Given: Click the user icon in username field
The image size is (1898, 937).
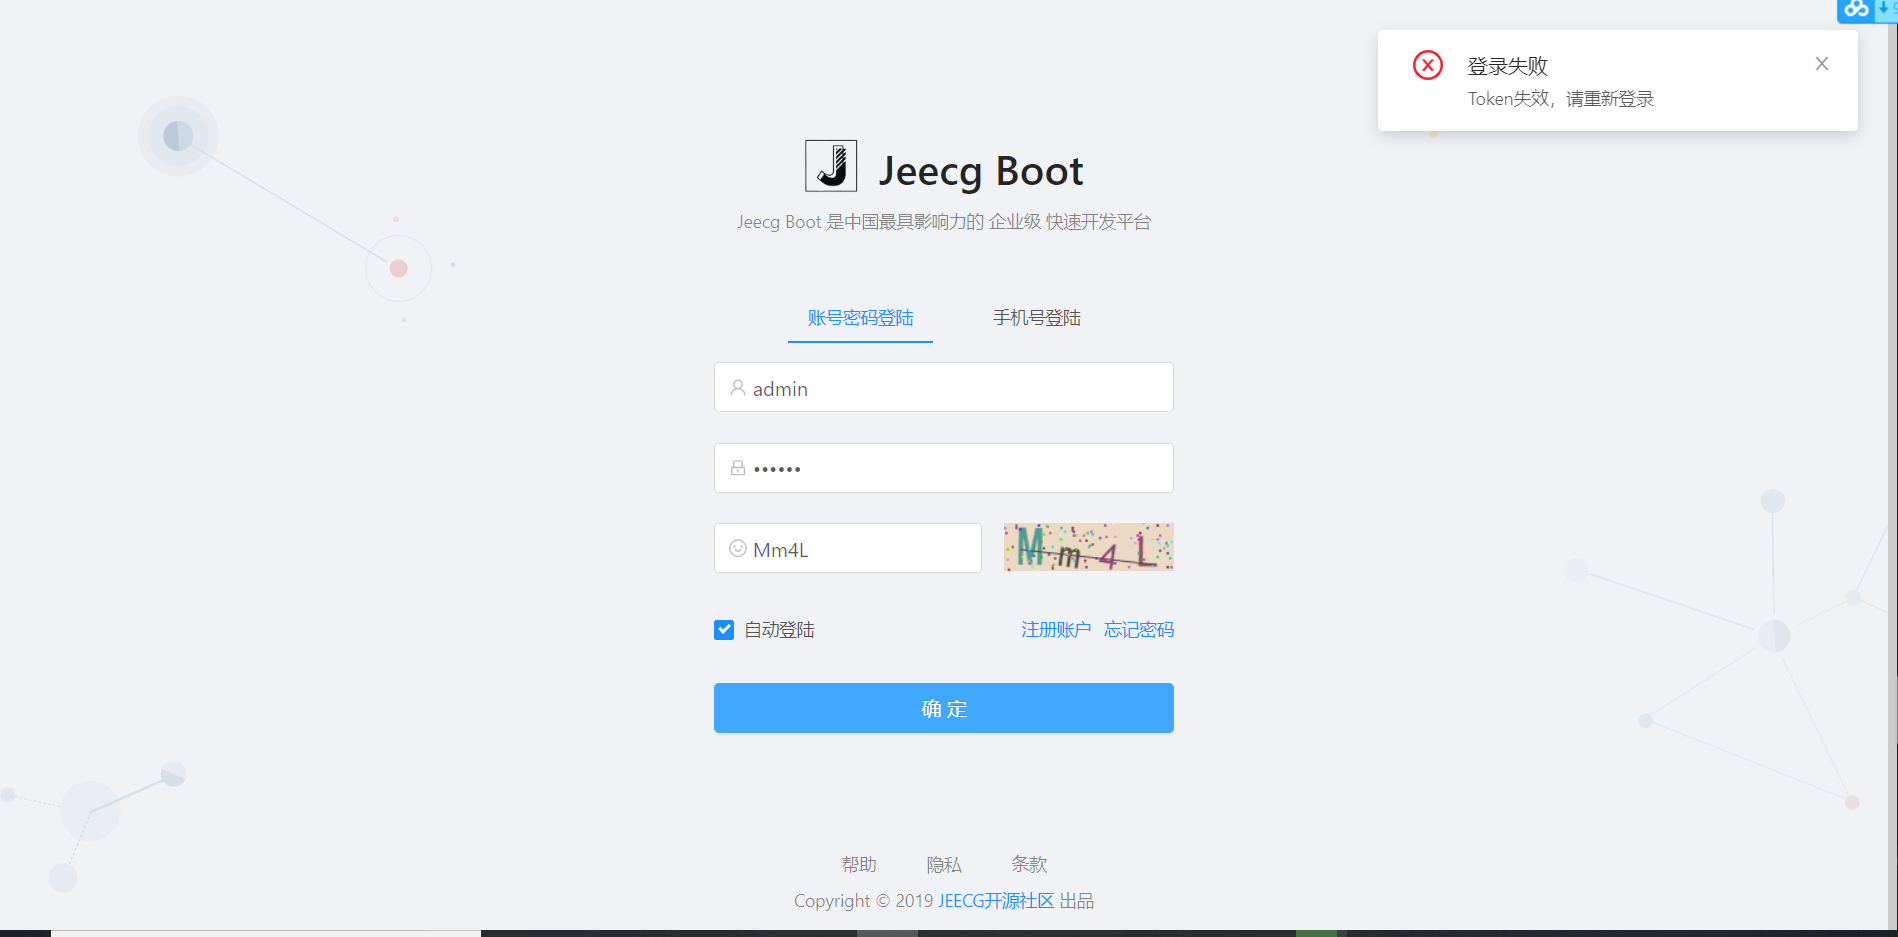Looking at the screenshot, I should (738, 388).
